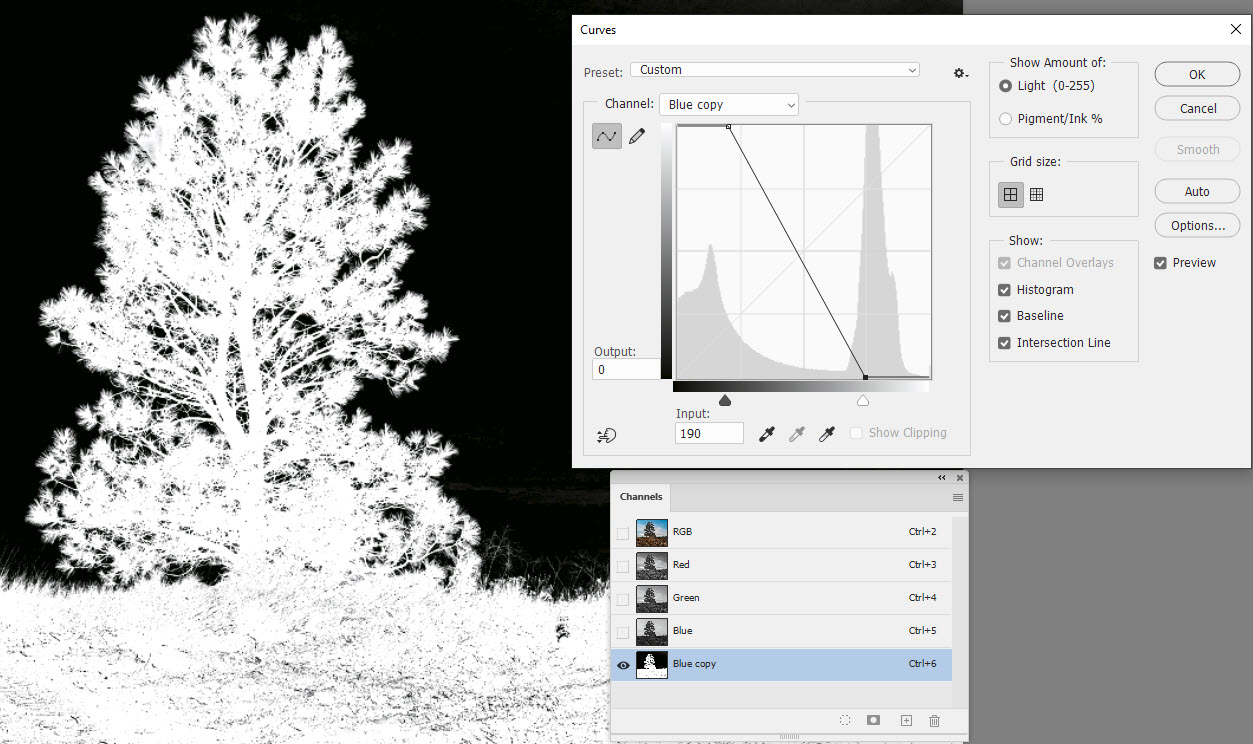Image resolution: width=1253 pixels, height=744 pixels.
Task: Switch to edit points curve mode
Action: (x=606, y=136)
